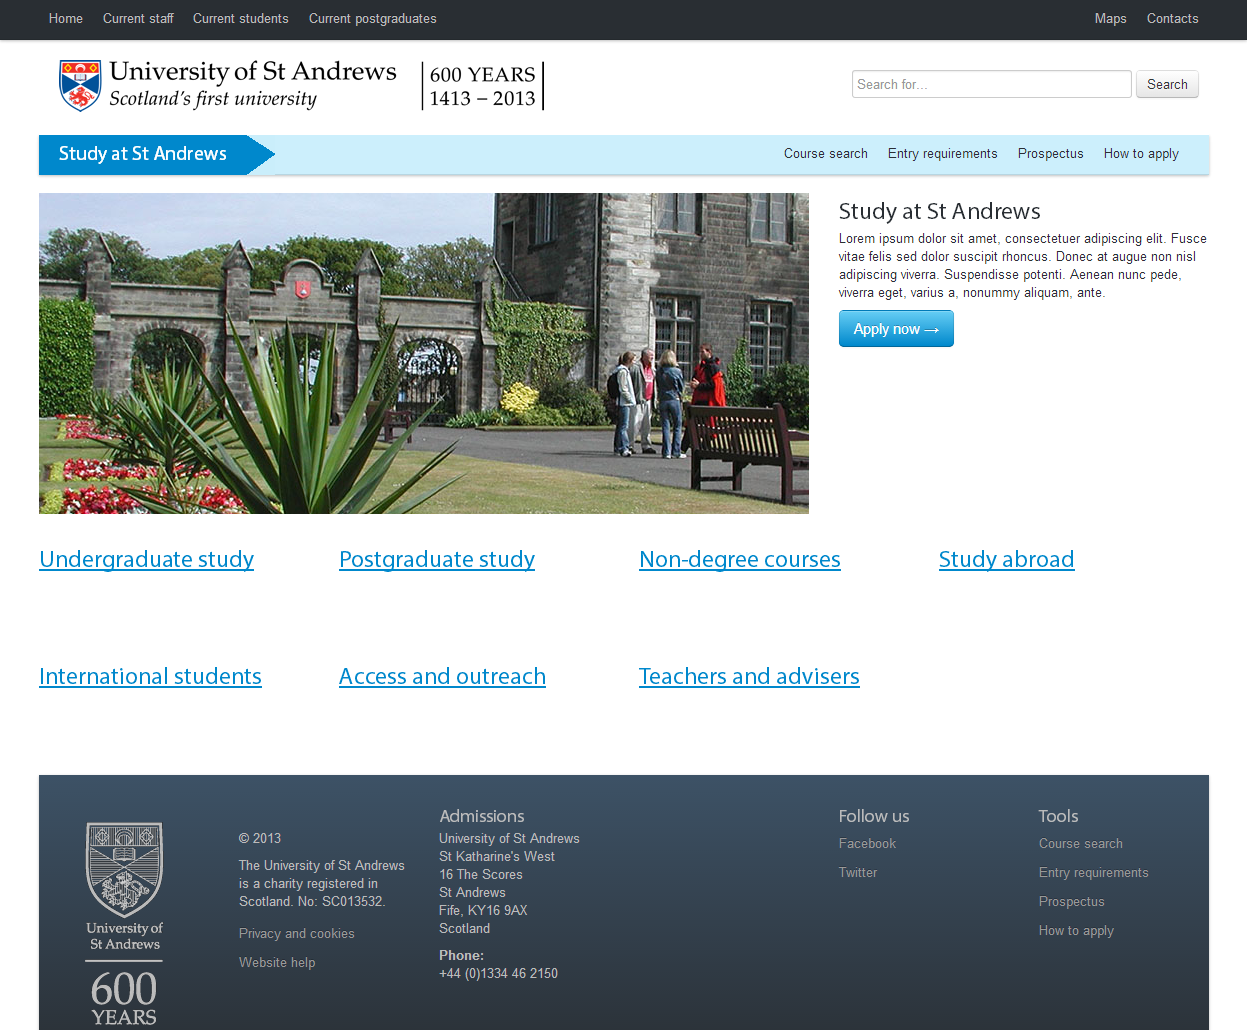Click the Tools heading in footer
Image resolution: width=1247 pixels, height=1030 pixels.
pos(1058,816)
